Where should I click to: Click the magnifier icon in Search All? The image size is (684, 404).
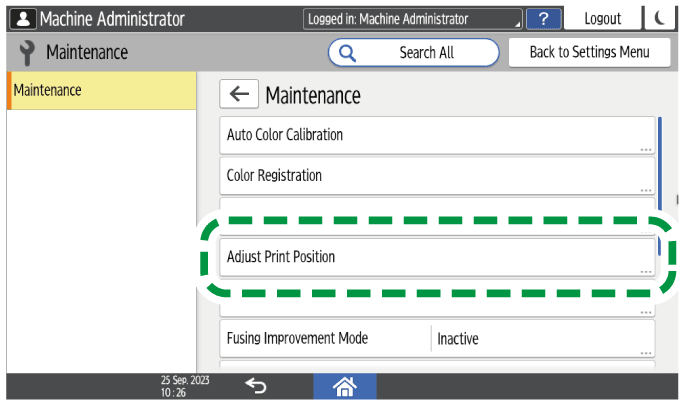[x=349, y=53]
